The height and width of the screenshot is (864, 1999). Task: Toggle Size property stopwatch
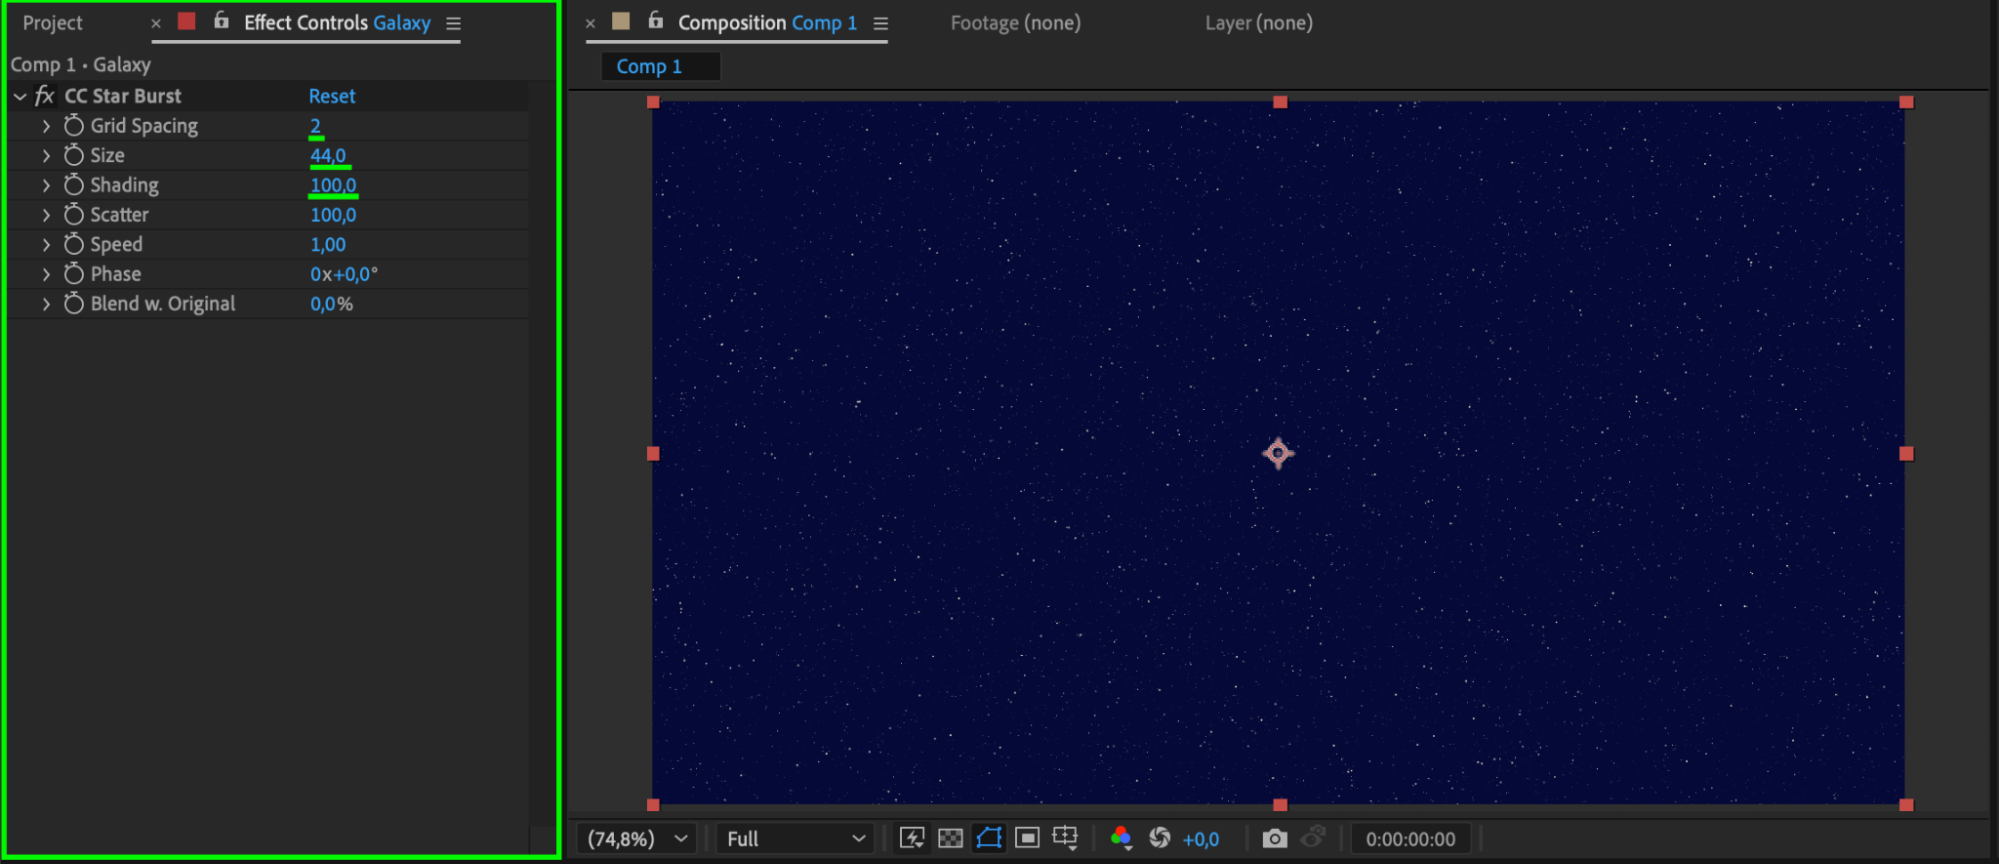tap(74, 155)
